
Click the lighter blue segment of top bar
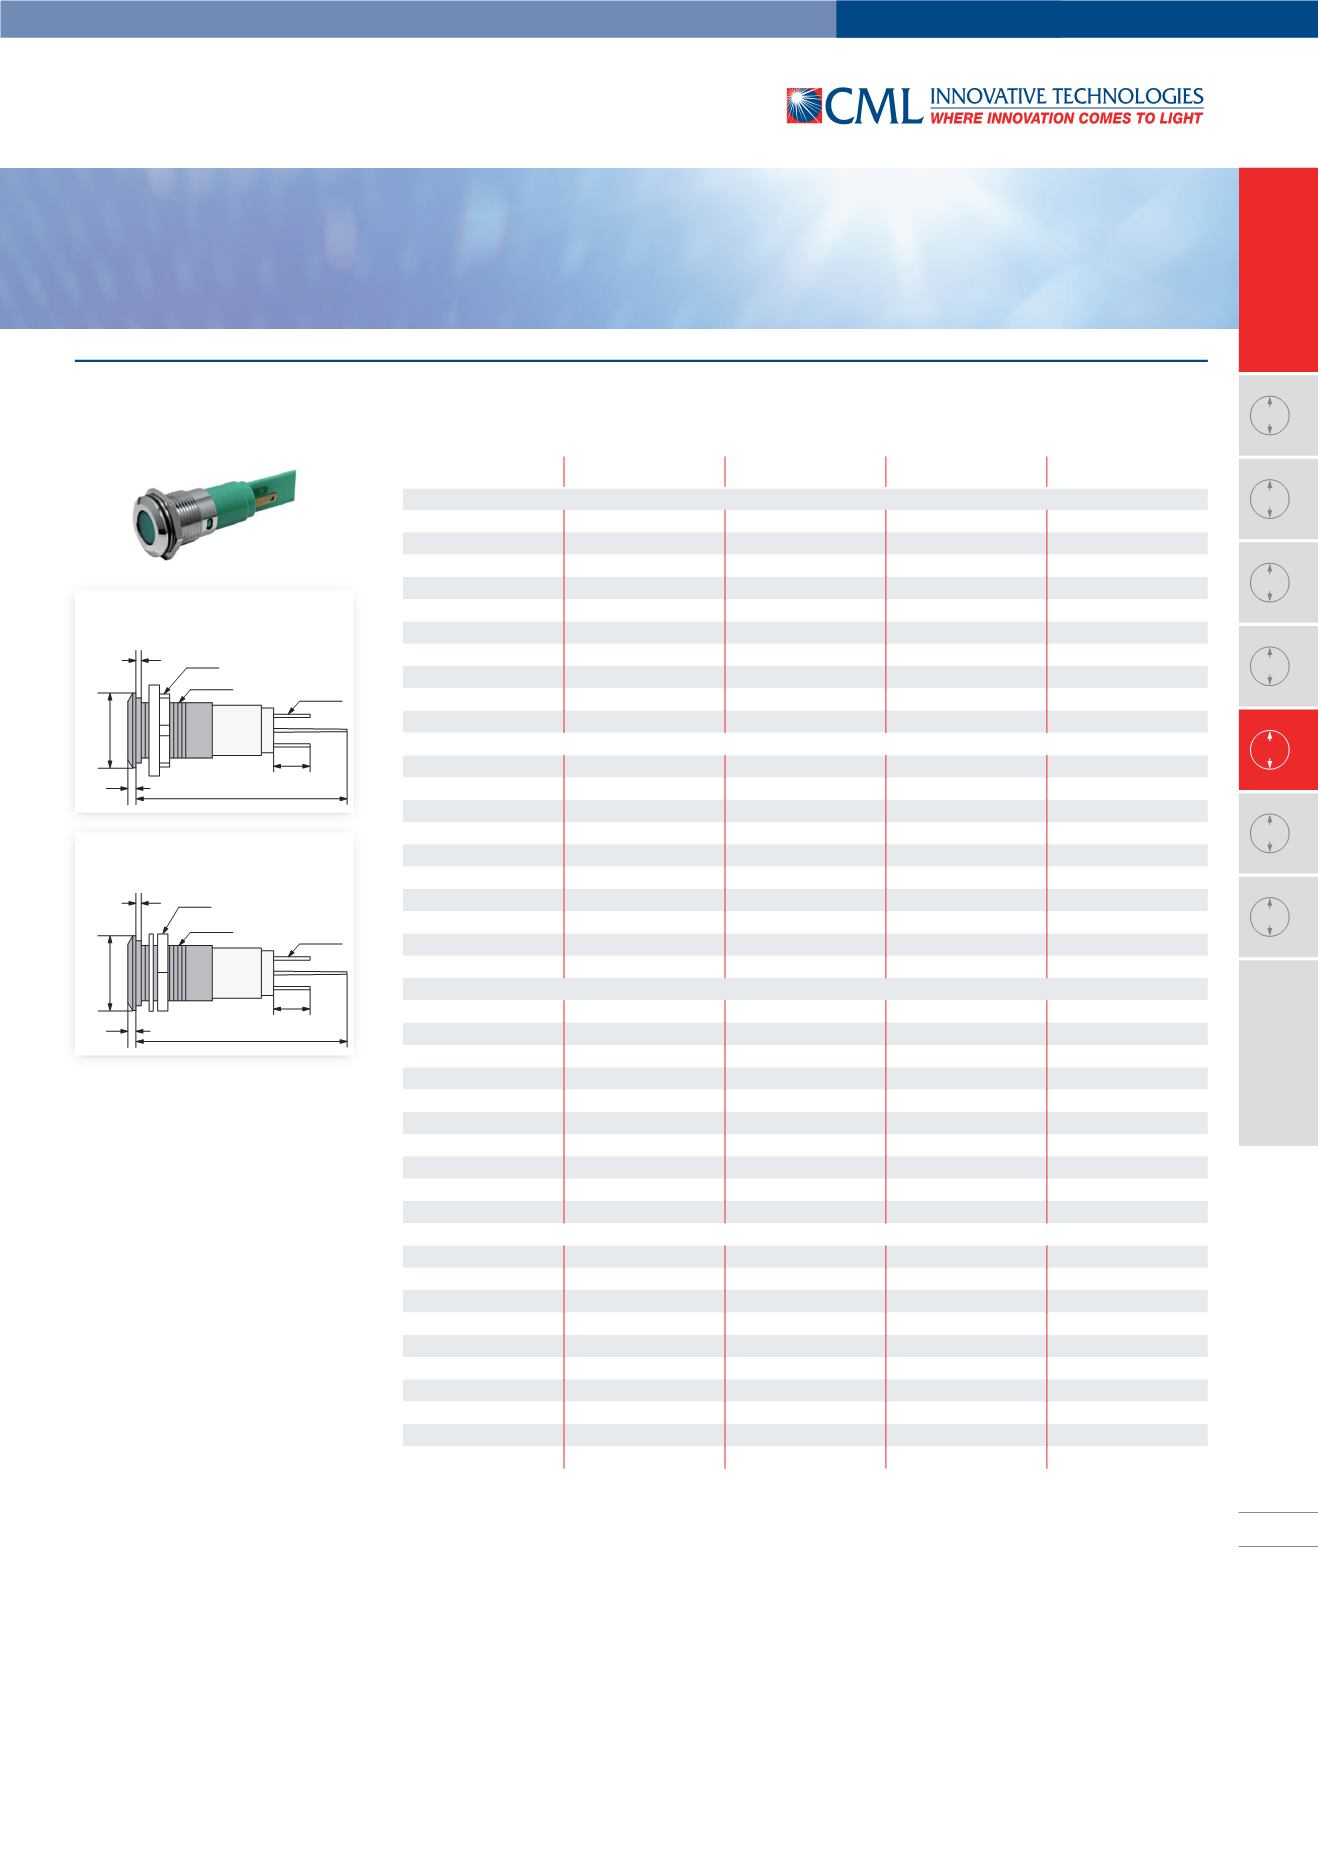tap(418, 18)
